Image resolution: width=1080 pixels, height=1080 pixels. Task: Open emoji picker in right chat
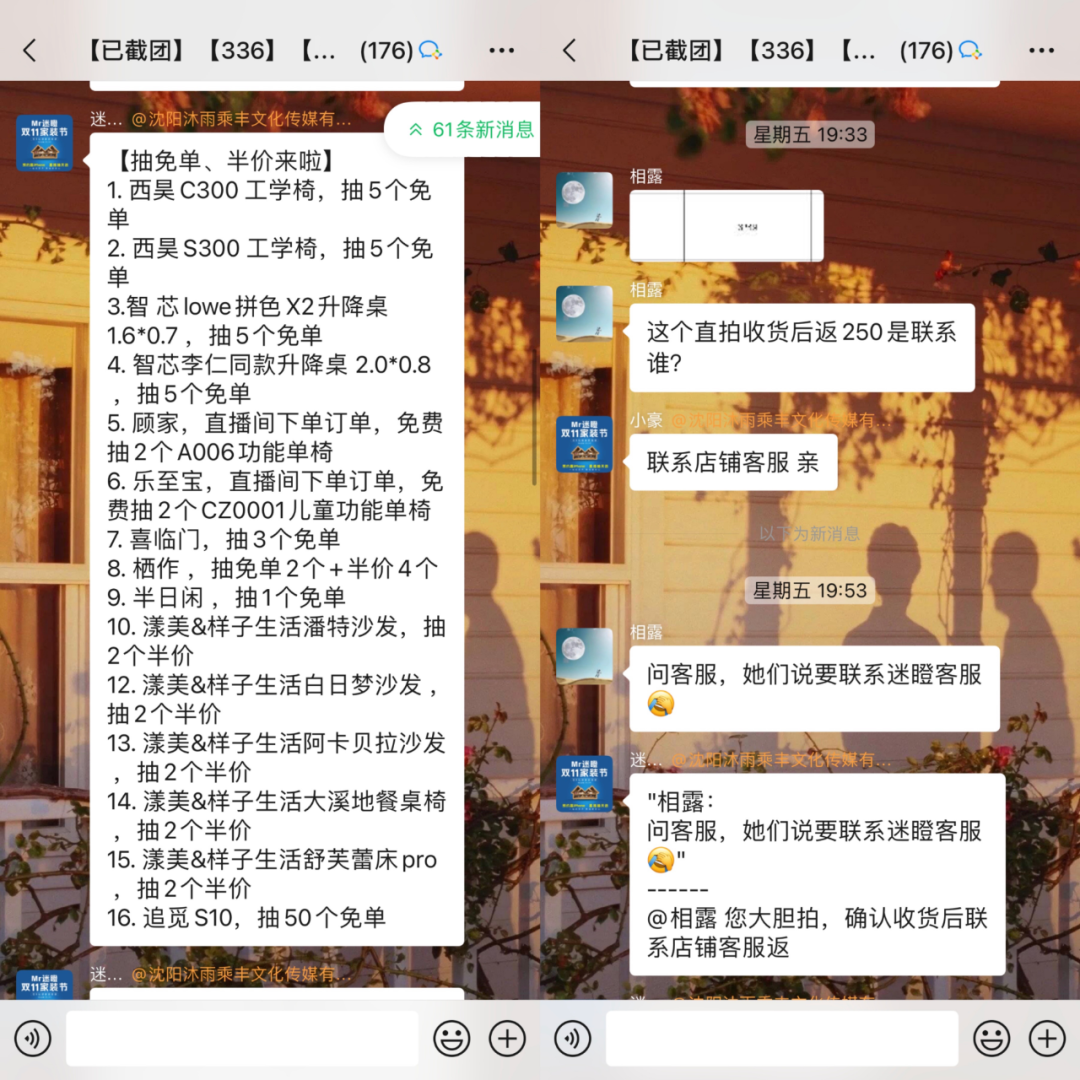click(x=992, y=1039)
